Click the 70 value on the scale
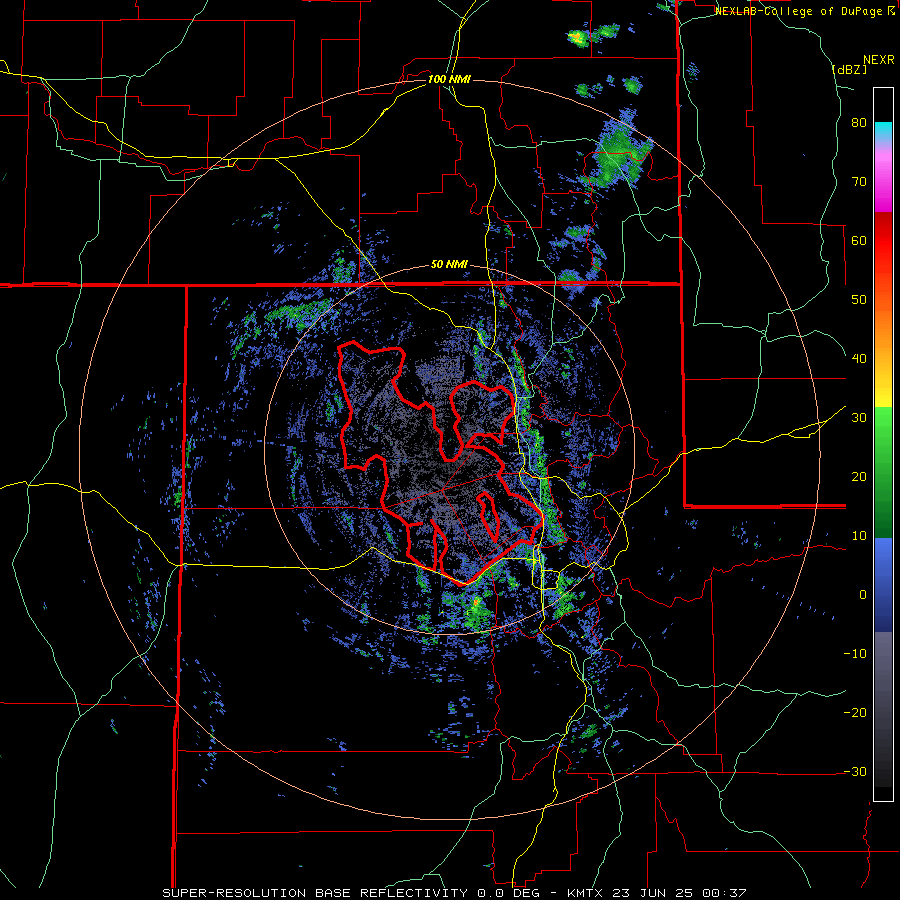 [859, 182]
